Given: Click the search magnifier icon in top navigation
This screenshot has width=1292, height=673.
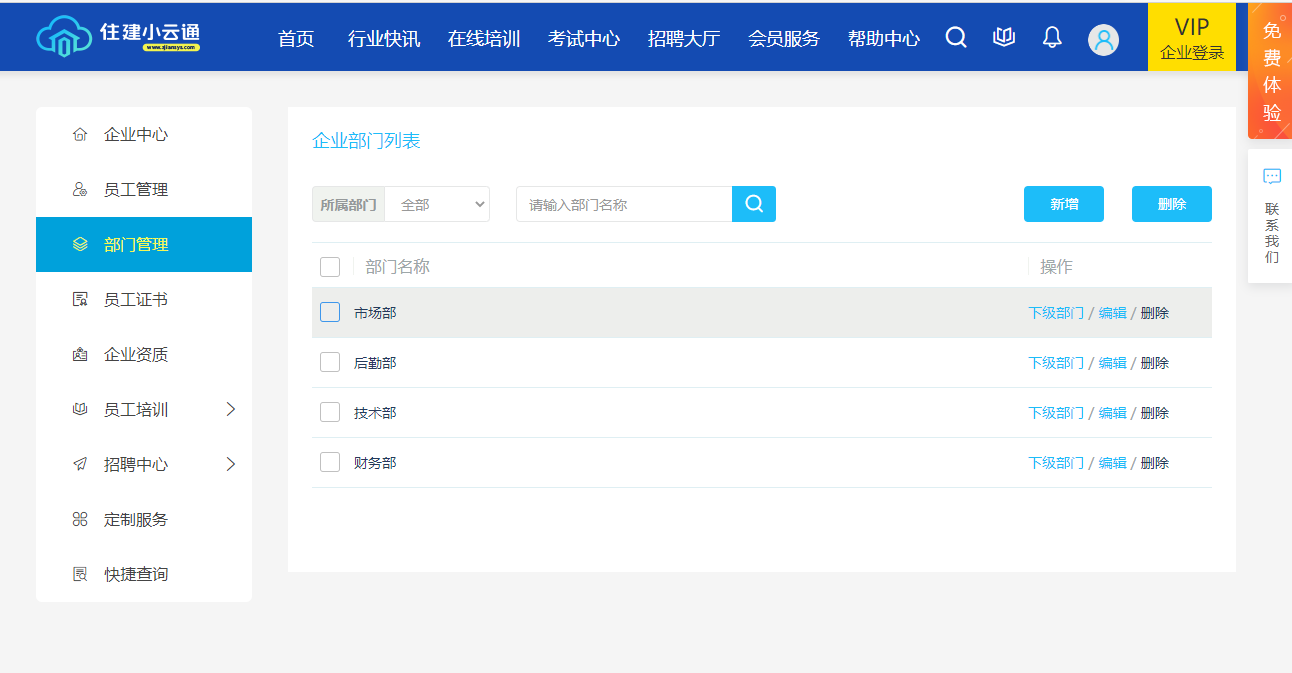Looking at the screenshot, I should (956, 38).
